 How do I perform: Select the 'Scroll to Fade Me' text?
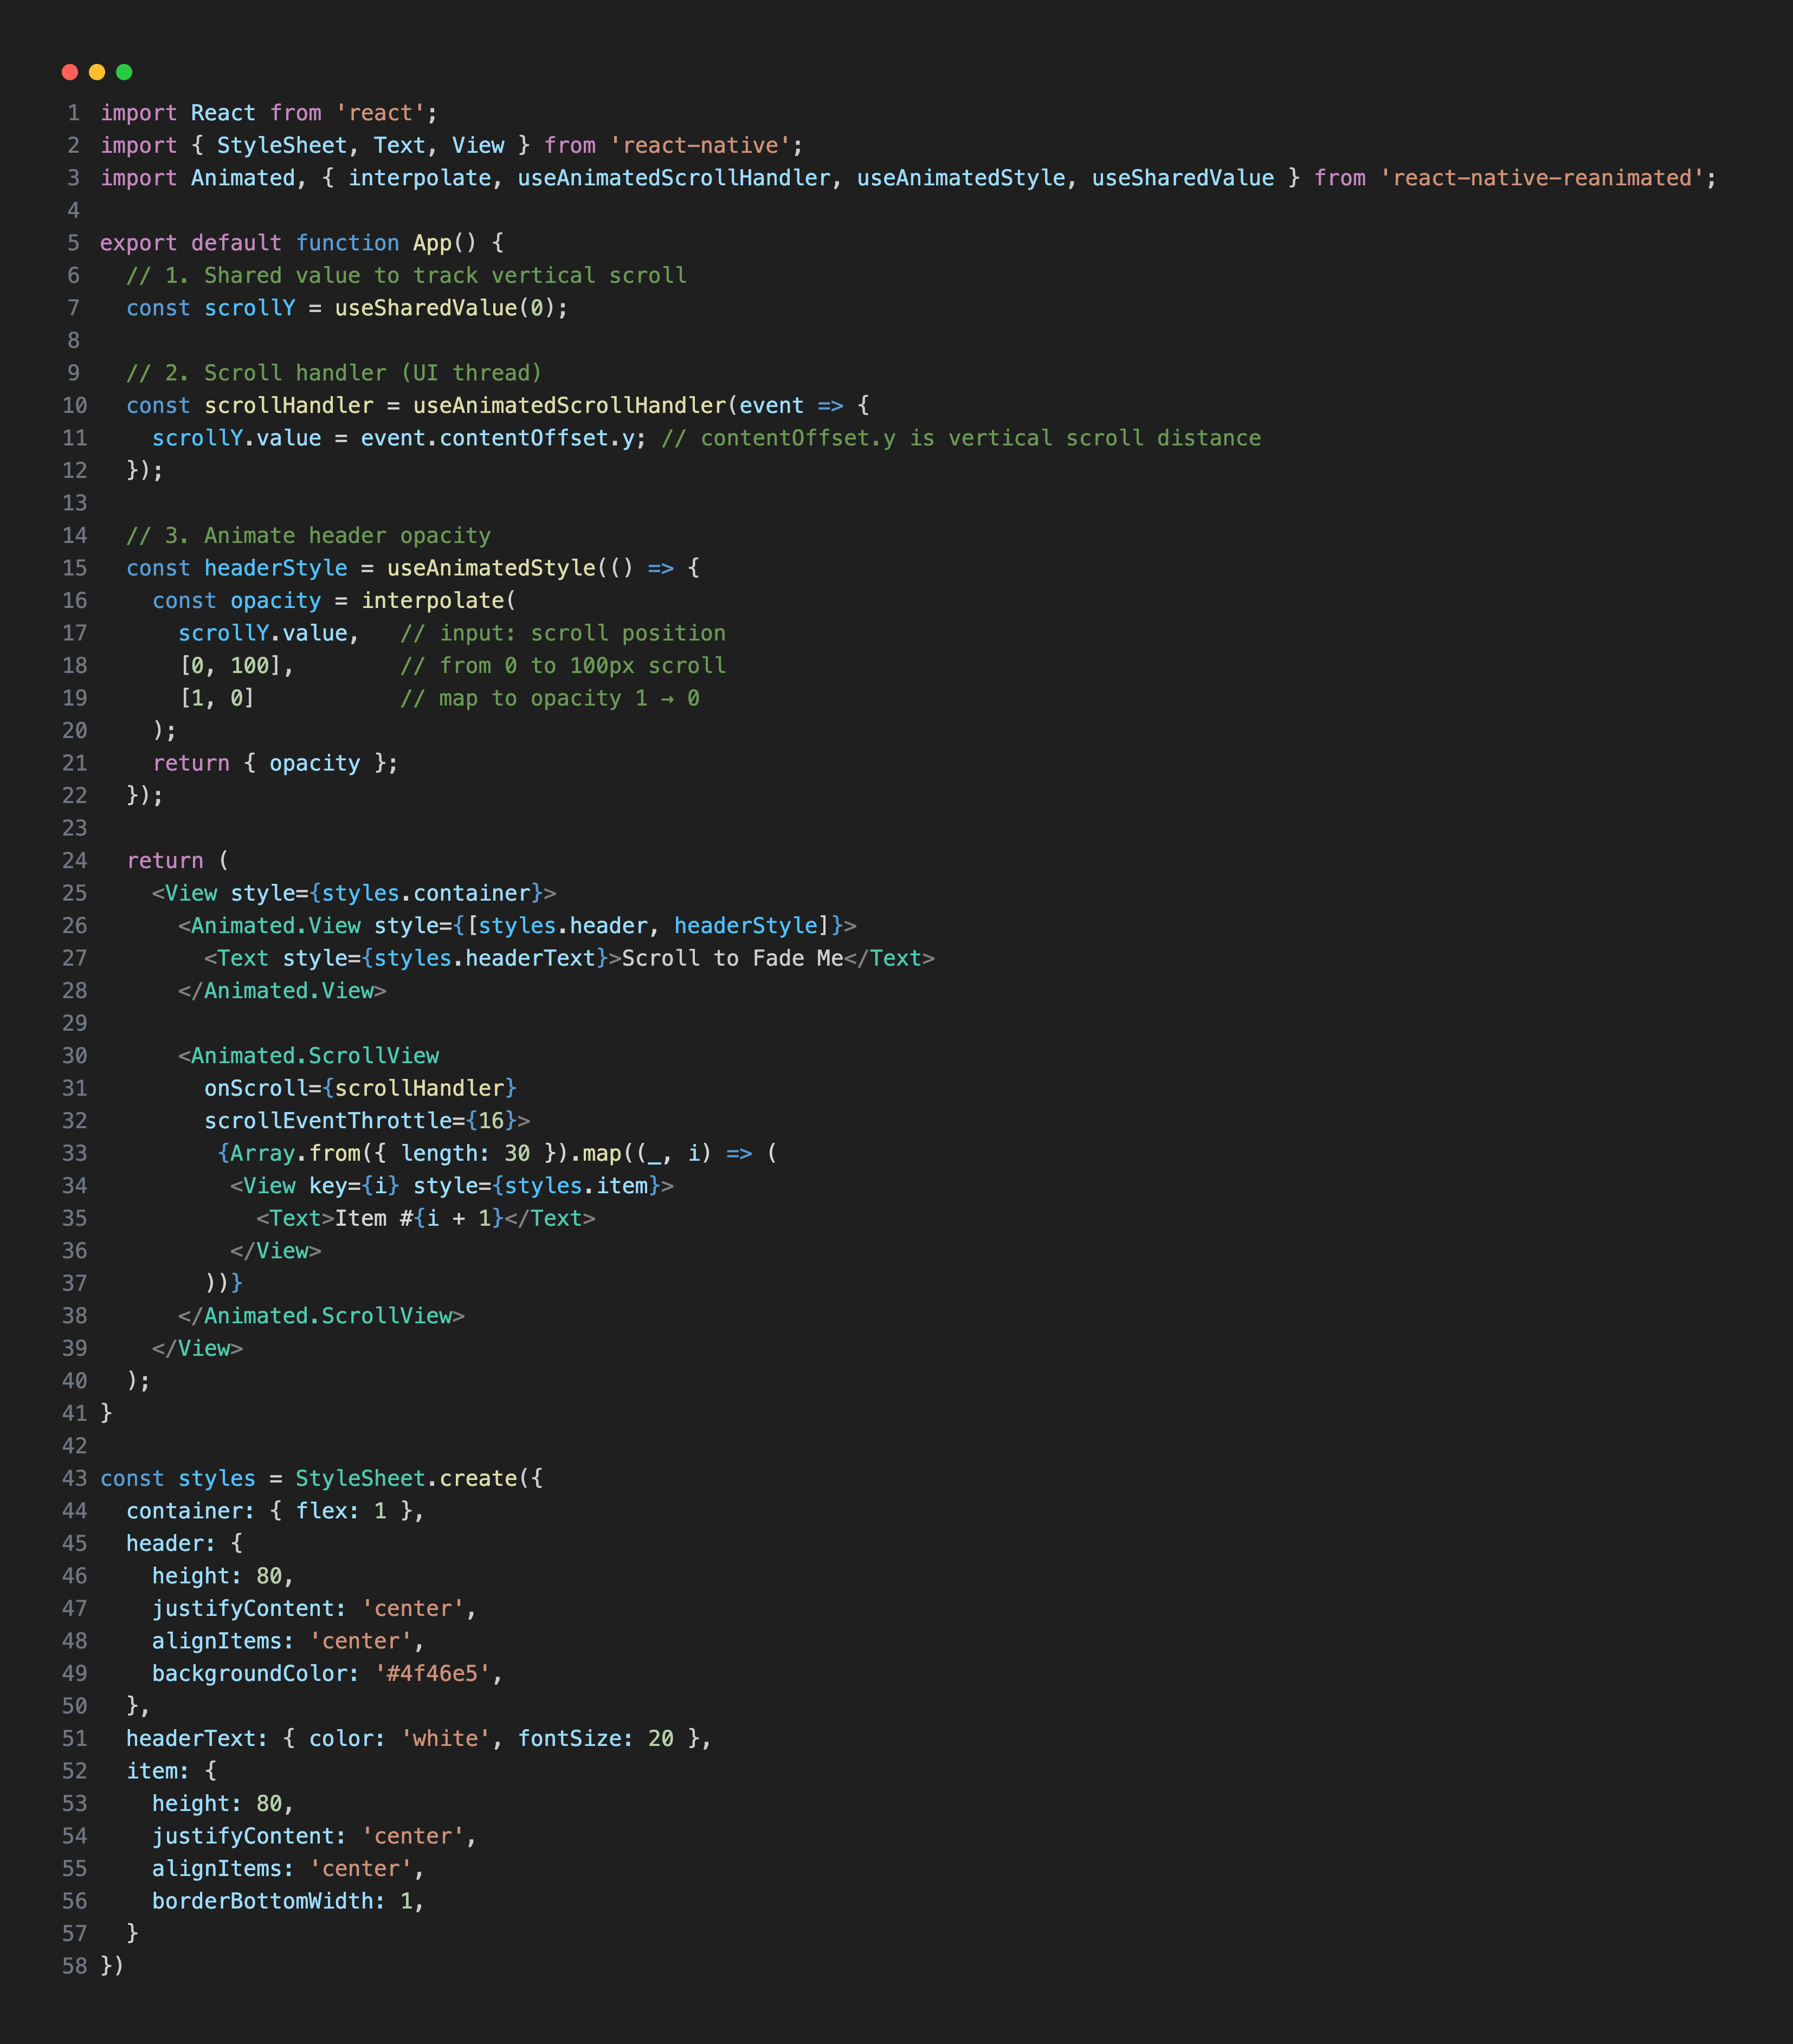[x=730, y=957]
